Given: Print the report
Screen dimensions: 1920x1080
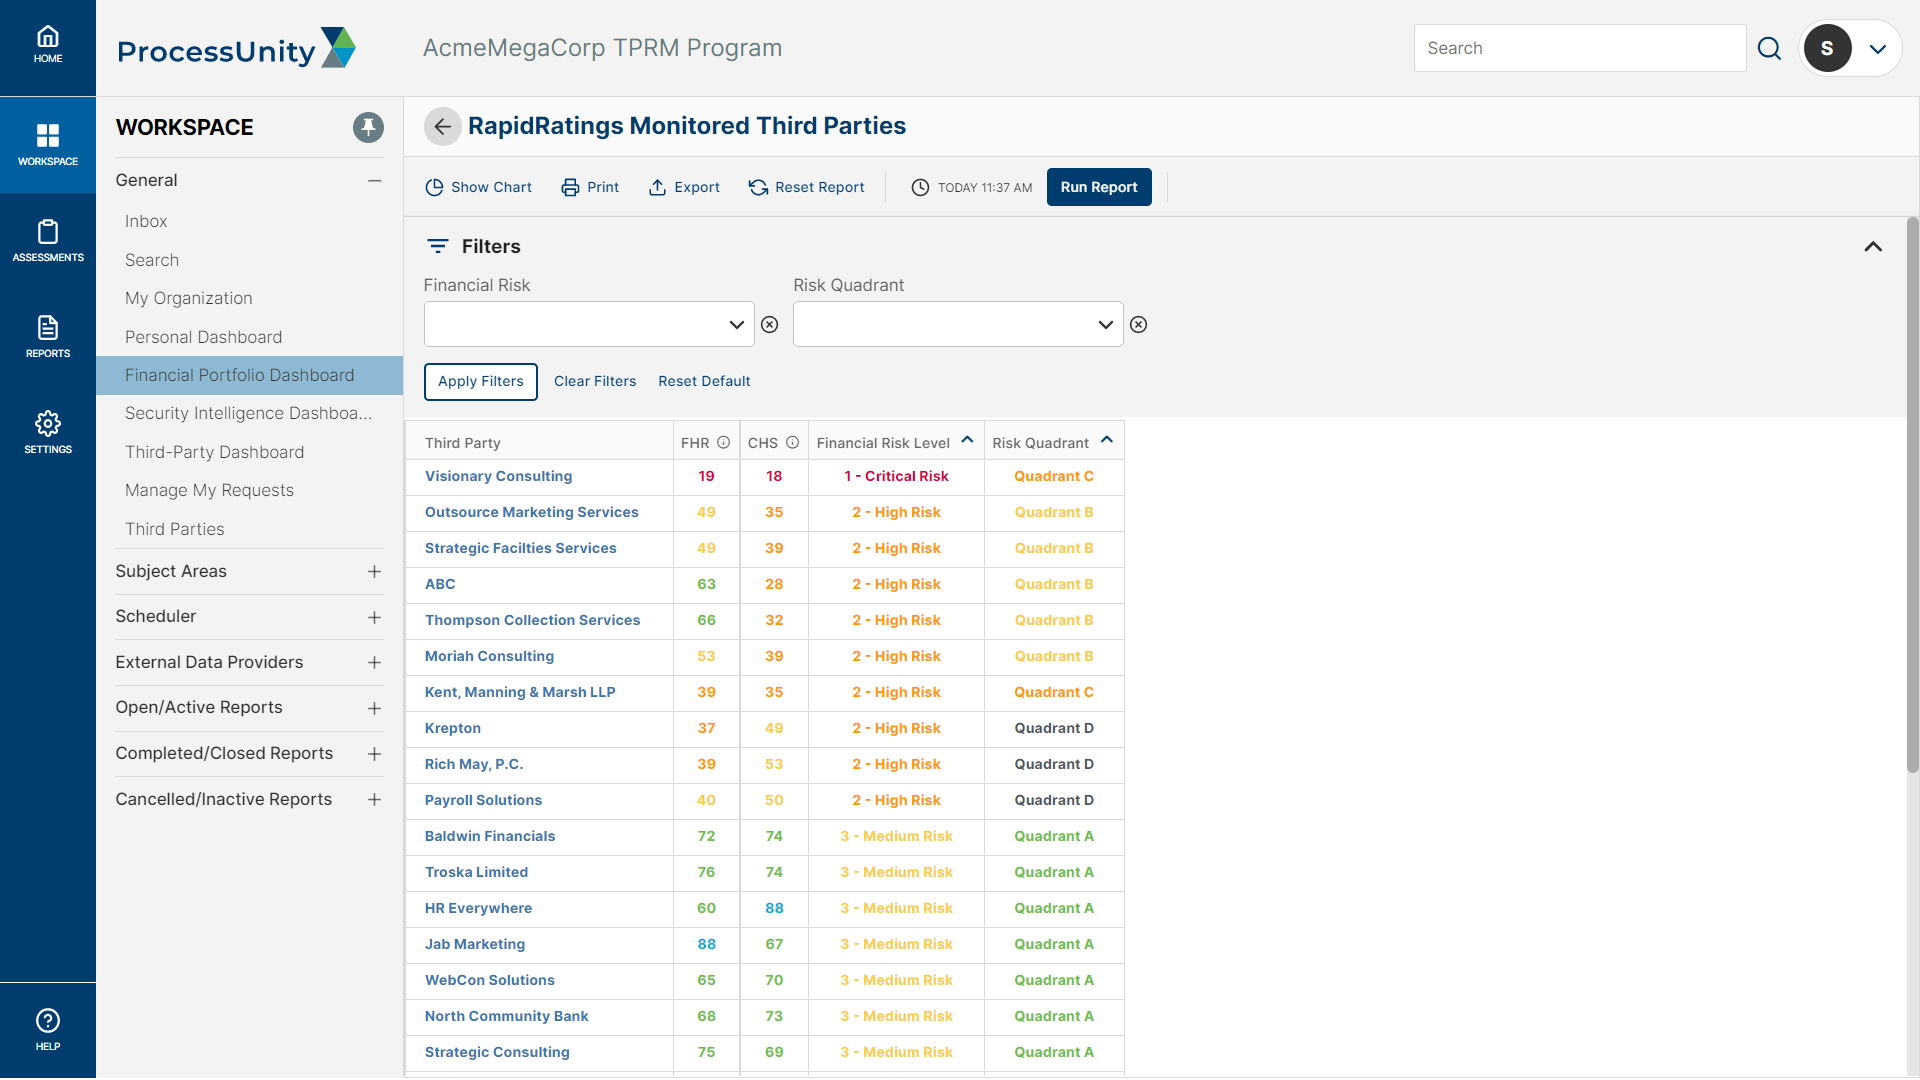Looking at the screenshot, I should point(590,187).
